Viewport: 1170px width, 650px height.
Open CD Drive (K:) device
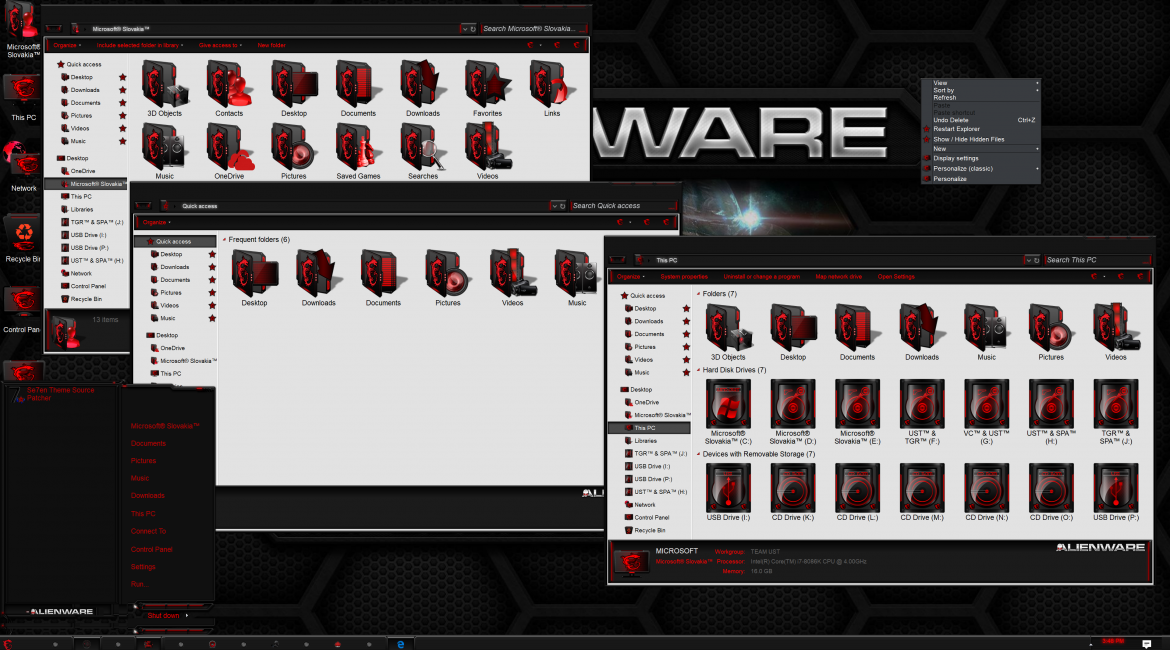[x=792, y=493]
